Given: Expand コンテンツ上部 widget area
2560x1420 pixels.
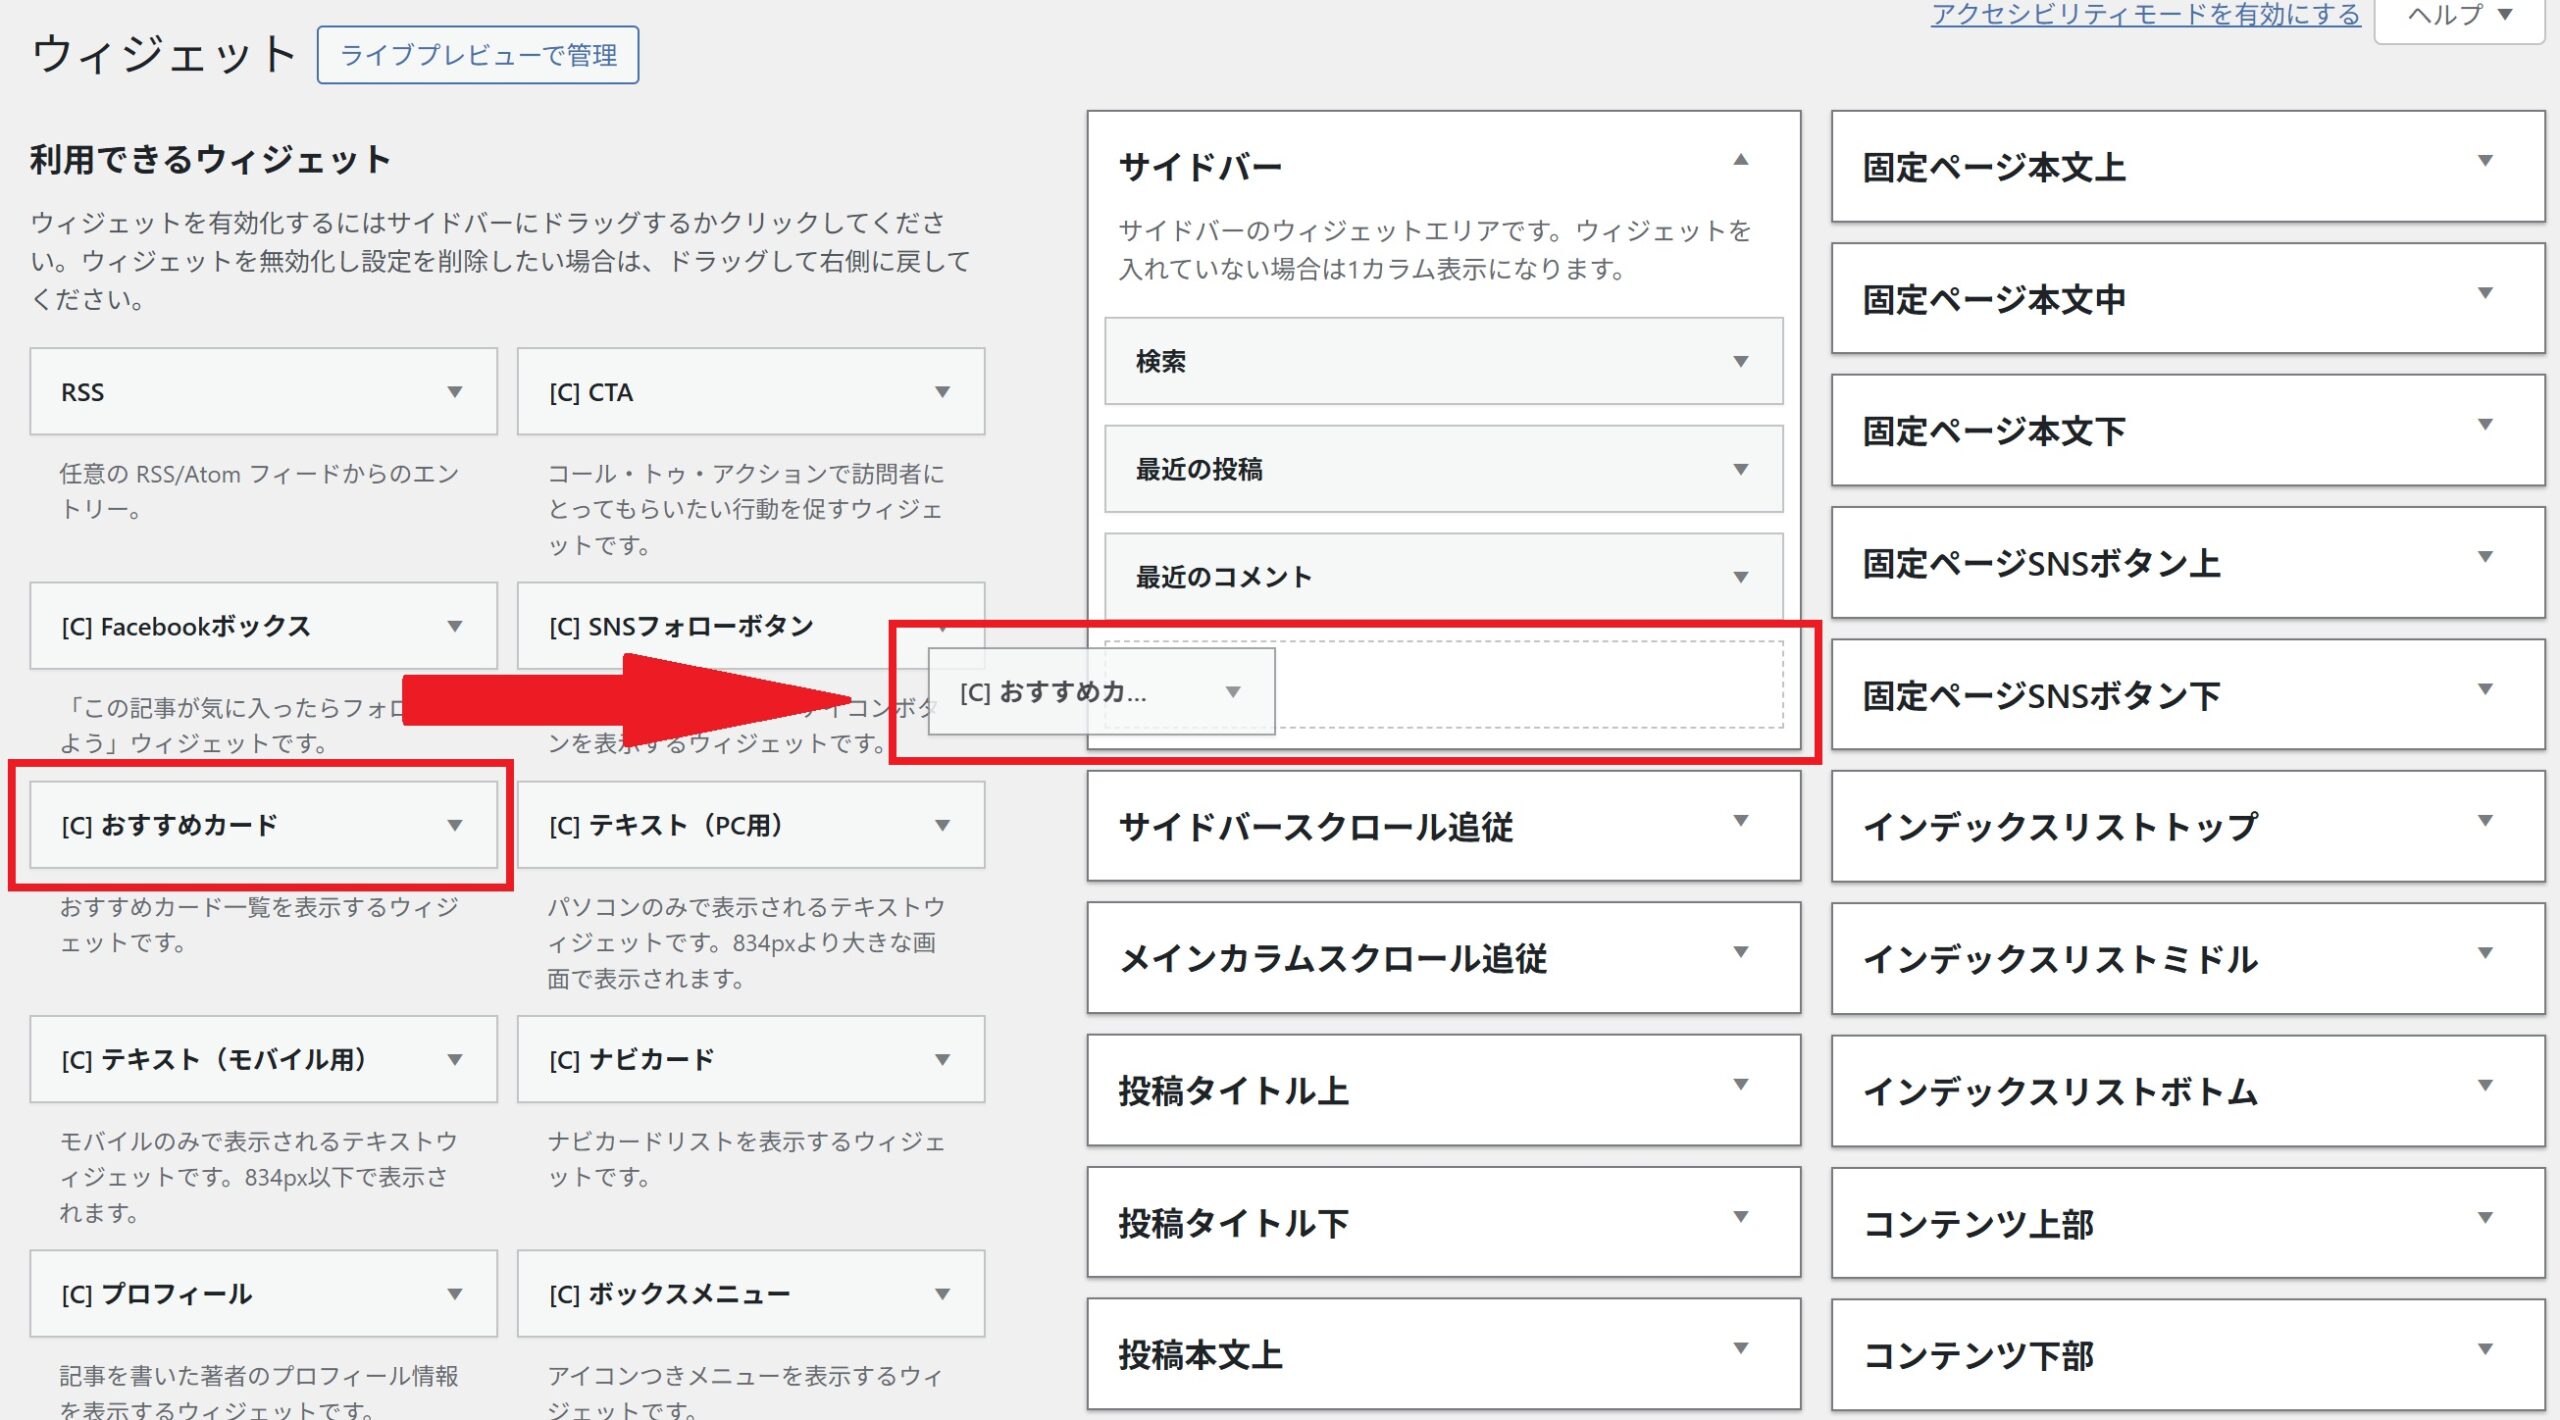Looking at the screenshot, I should coord(2484,1218).
